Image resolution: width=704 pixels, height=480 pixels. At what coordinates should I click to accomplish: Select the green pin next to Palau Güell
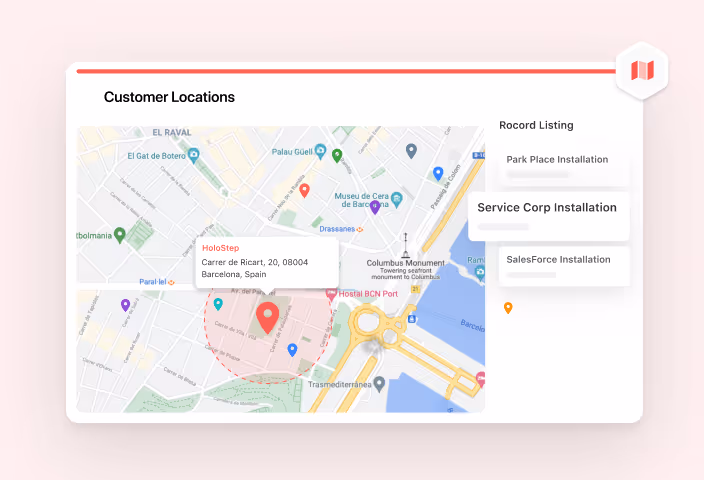point(337,155)
